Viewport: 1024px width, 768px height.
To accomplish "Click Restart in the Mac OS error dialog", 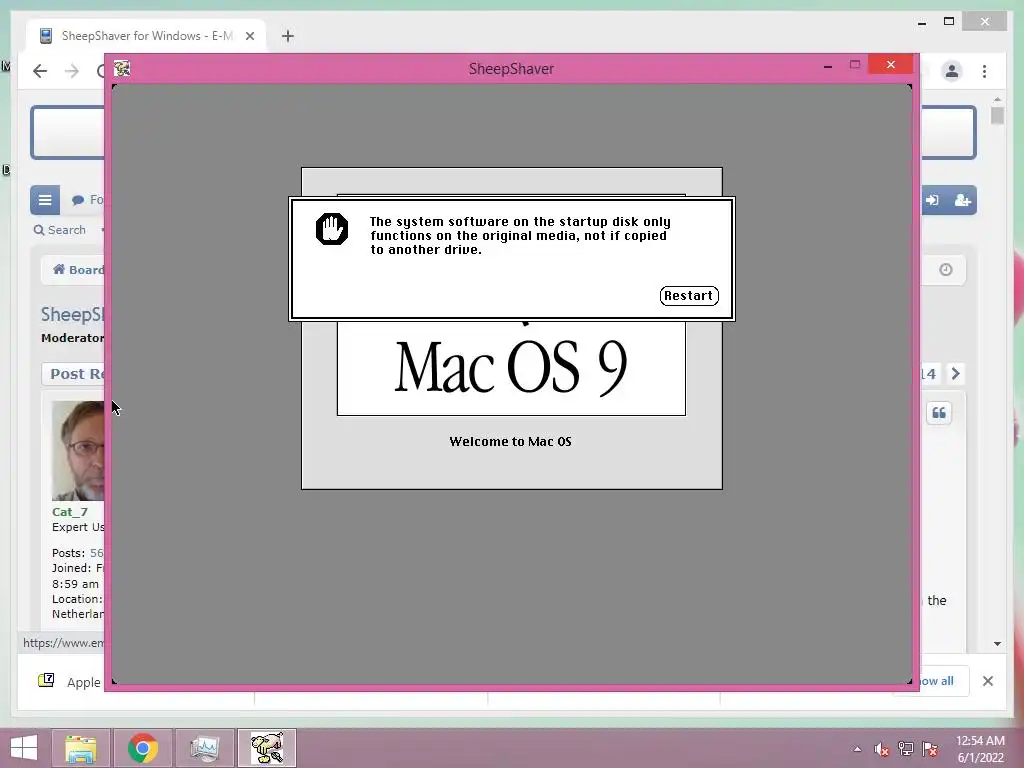I will (689, 296).
